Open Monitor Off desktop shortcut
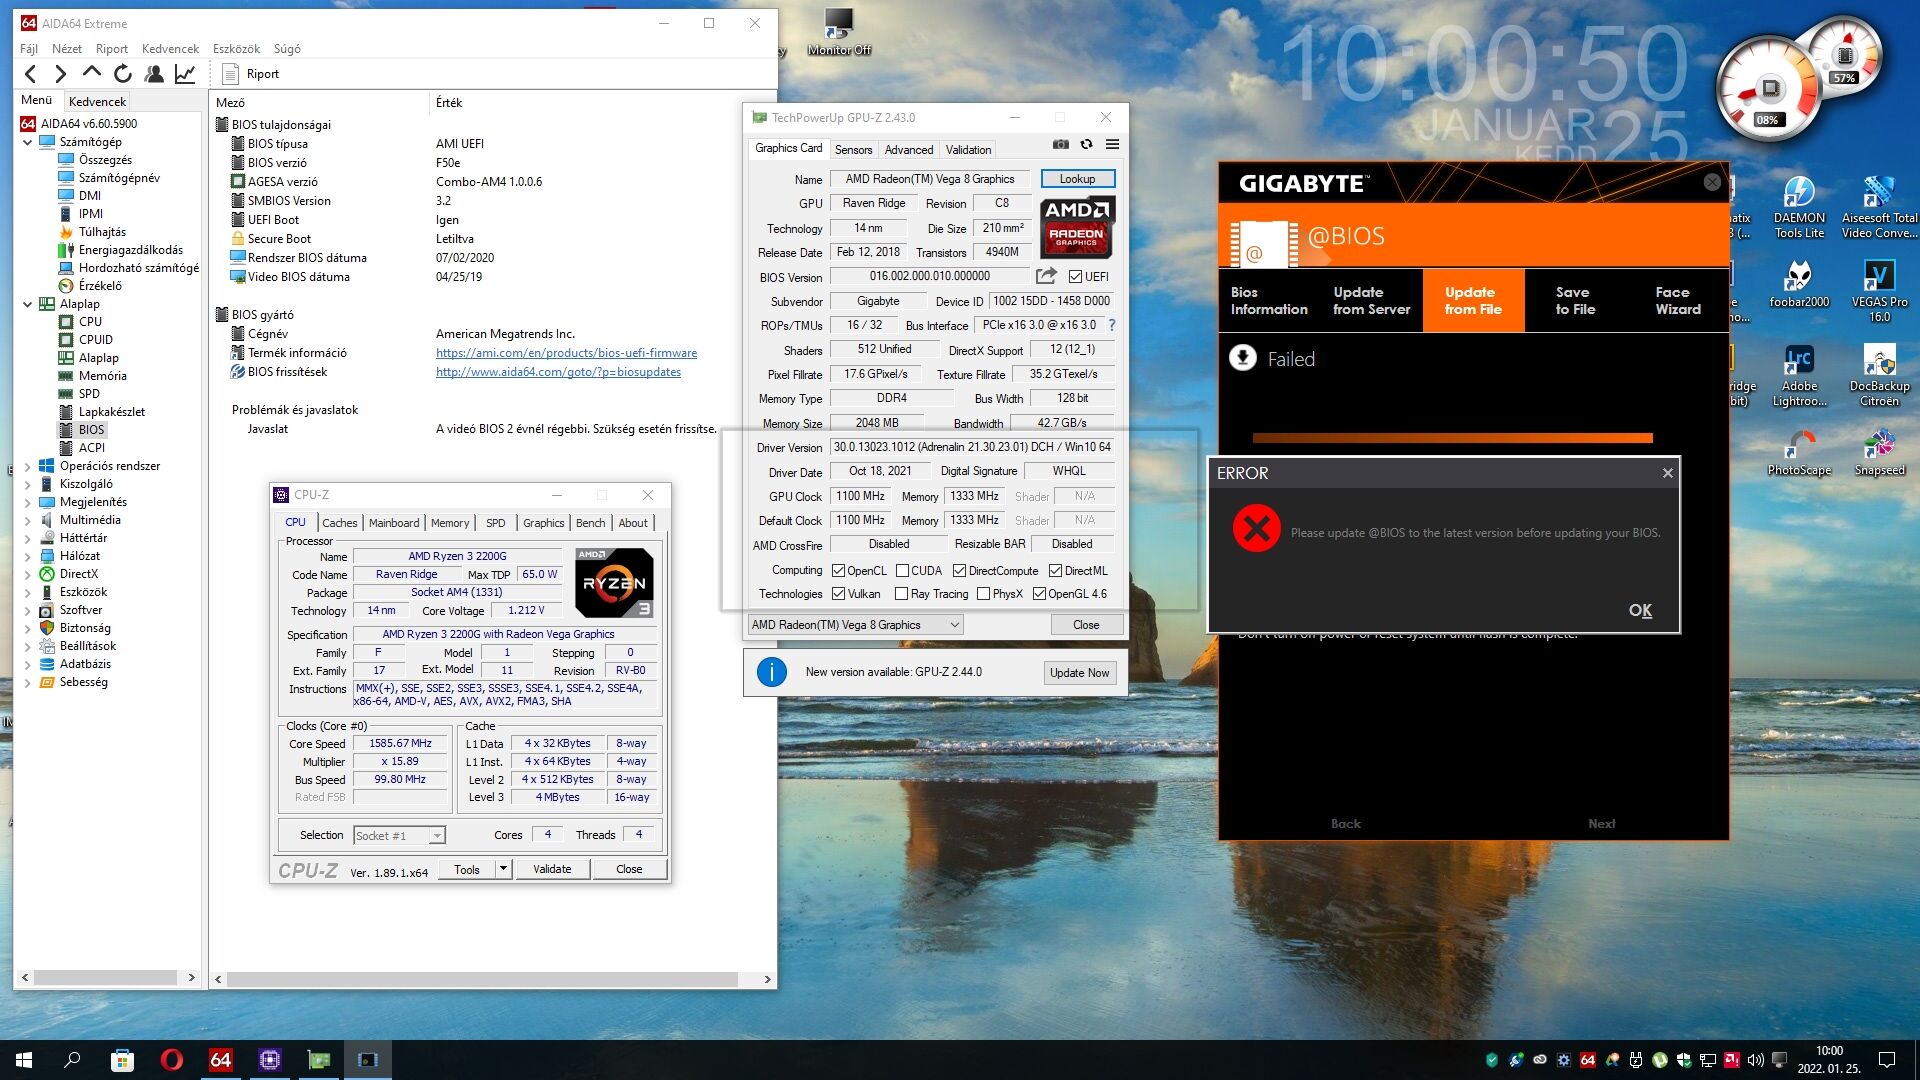 [839, 32]
